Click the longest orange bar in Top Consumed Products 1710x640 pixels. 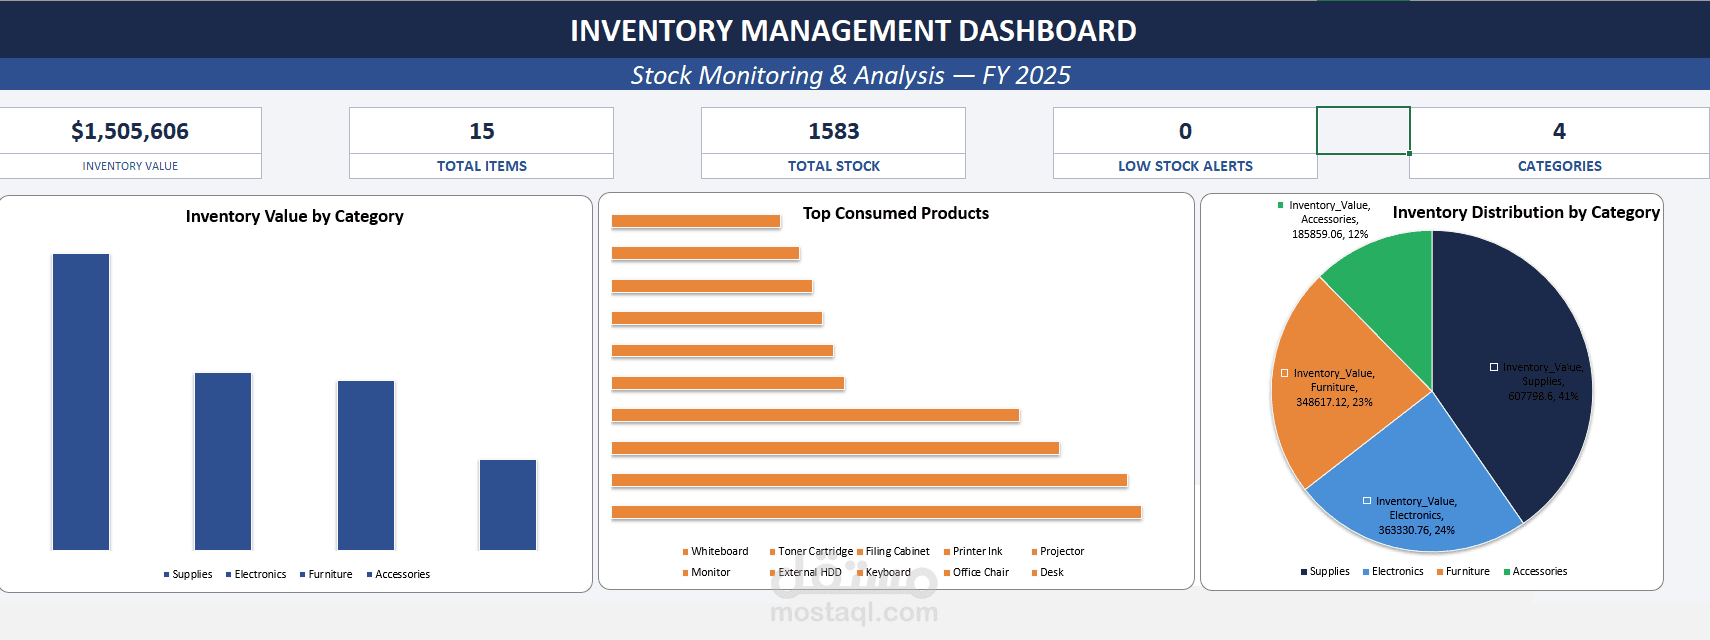pyautogui.click(x=876, y=512)
